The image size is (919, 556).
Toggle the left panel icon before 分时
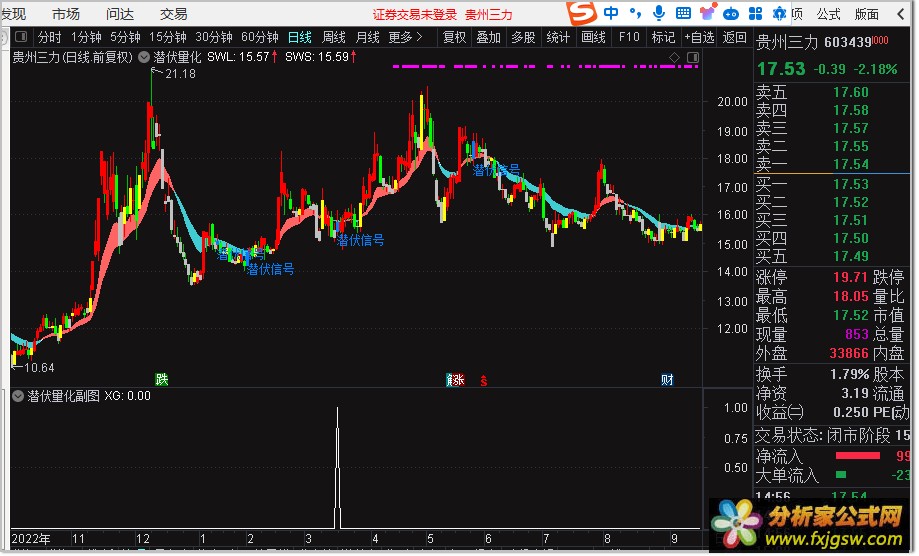tap(21, 37)
